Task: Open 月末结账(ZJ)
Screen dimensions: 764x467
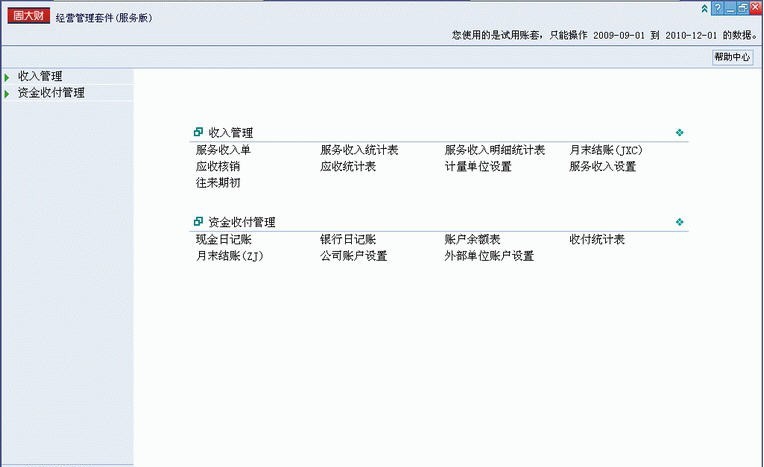Action: (229, 256)
